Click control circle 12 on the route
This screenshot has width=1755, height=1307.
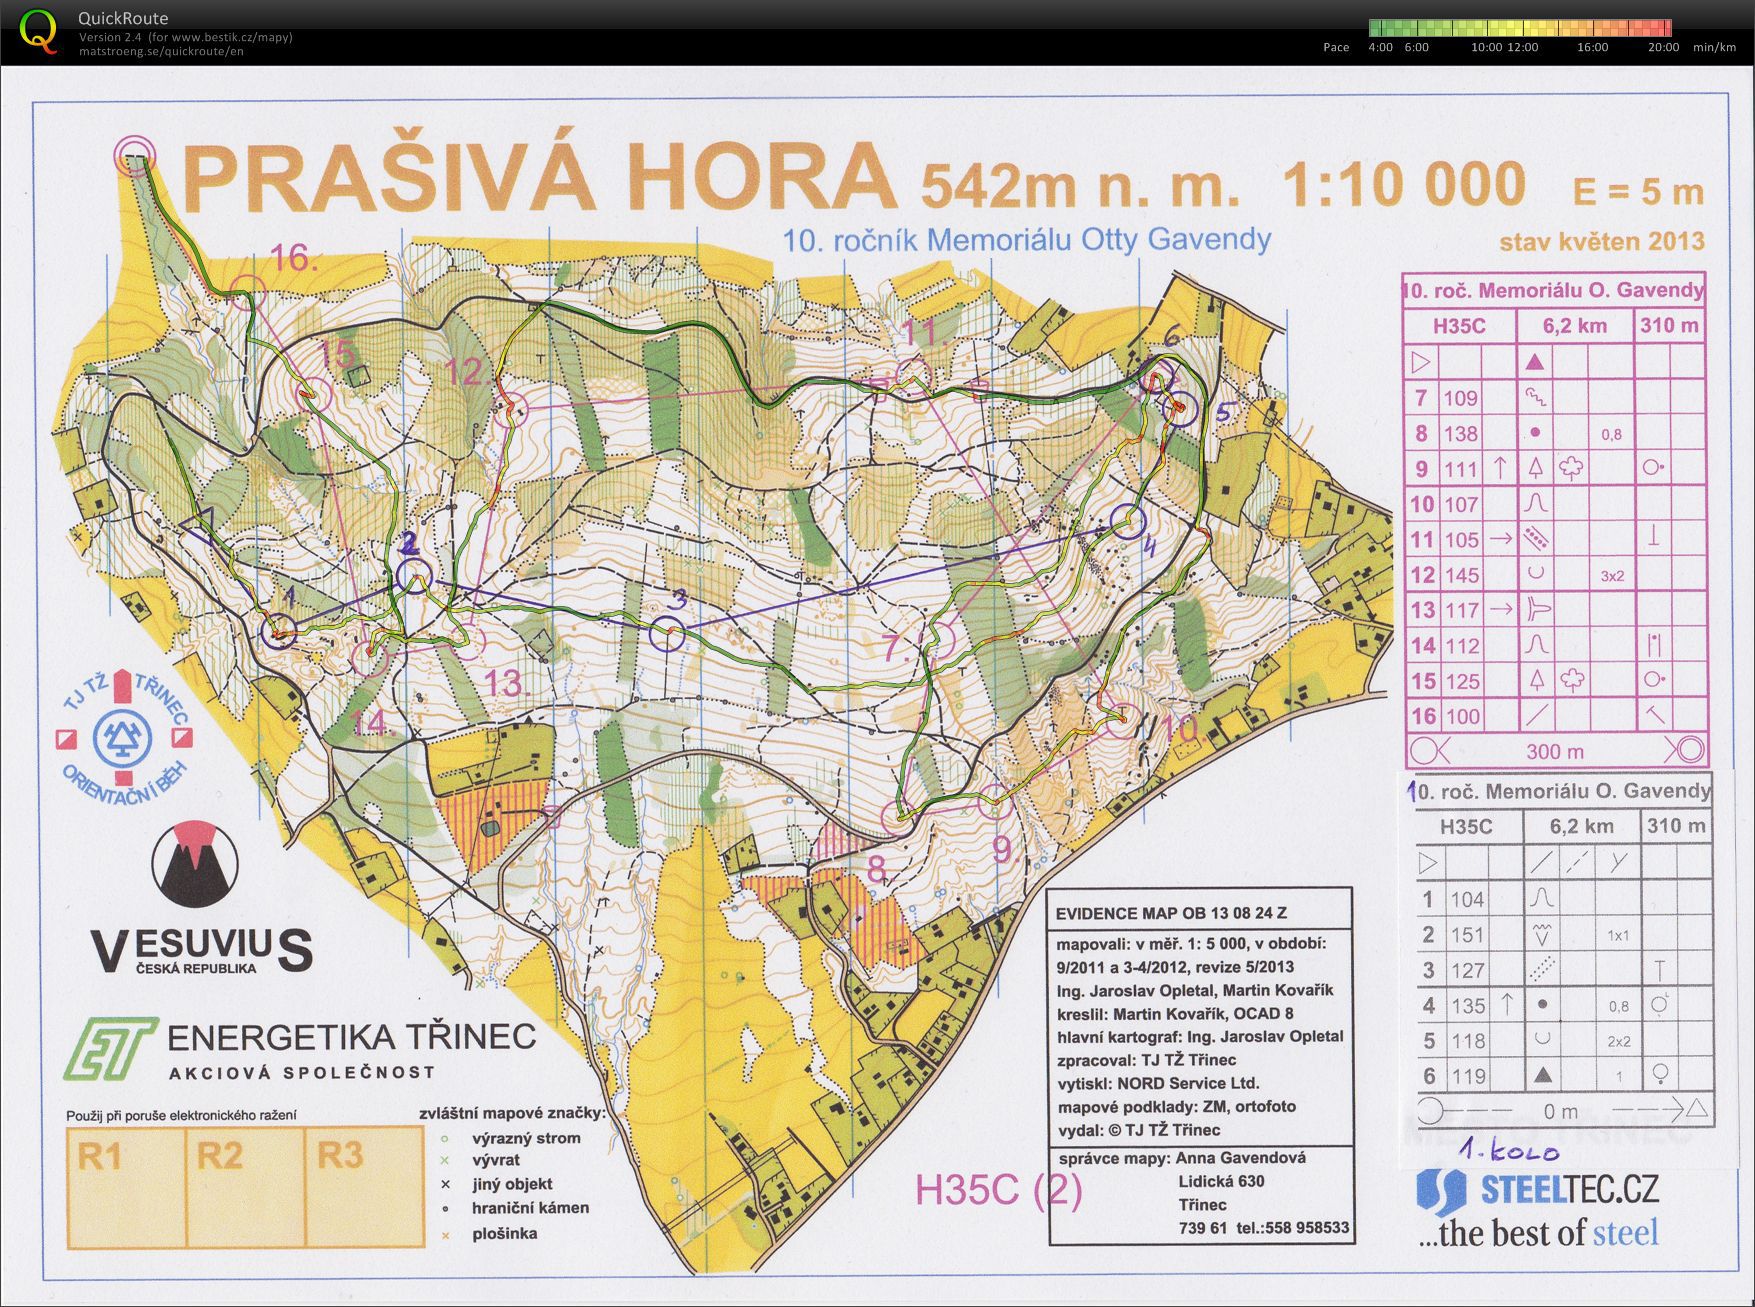pos(510,407)
